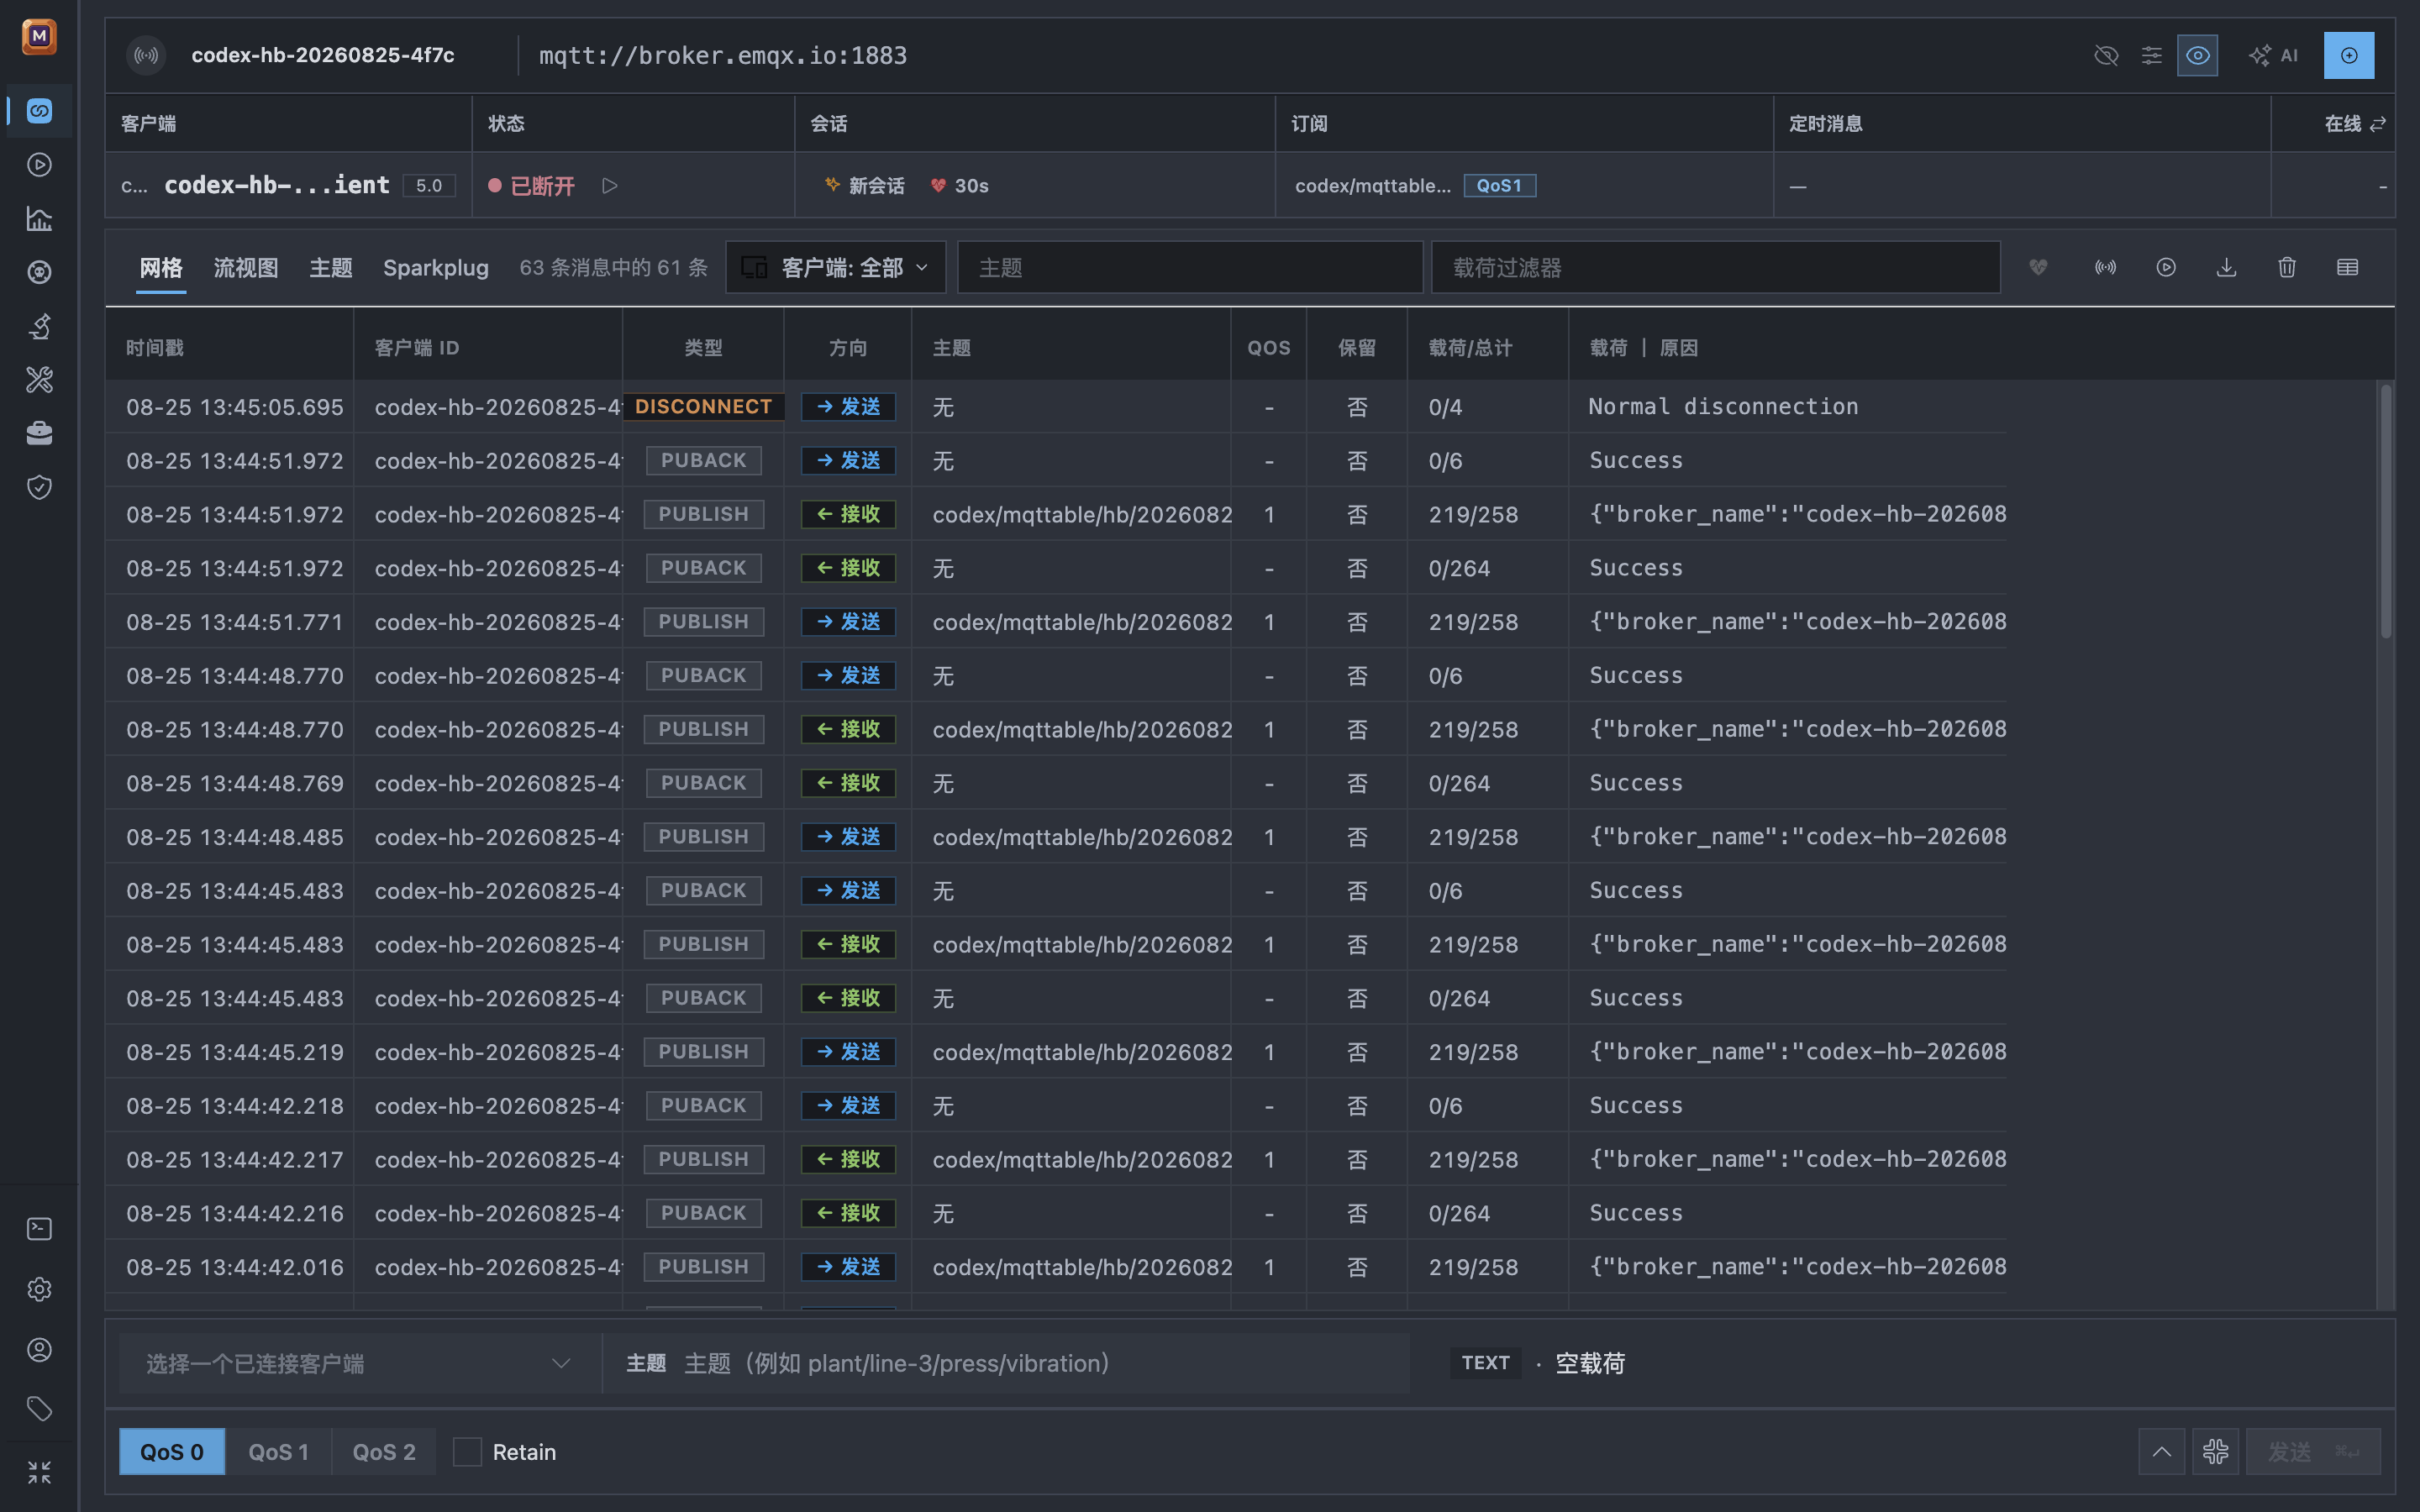This screenshot has height=1512, width=2420.
Task: Open the briefcase sidebar icon
Action: [x=39, y=433]
